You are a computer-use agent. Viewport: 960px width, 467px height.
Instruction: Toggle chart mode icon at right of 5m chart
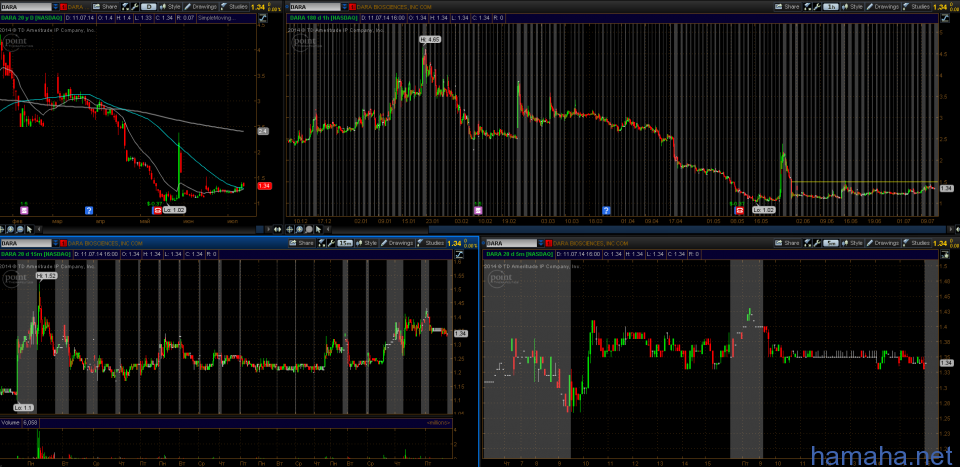[x=945, y=254]
